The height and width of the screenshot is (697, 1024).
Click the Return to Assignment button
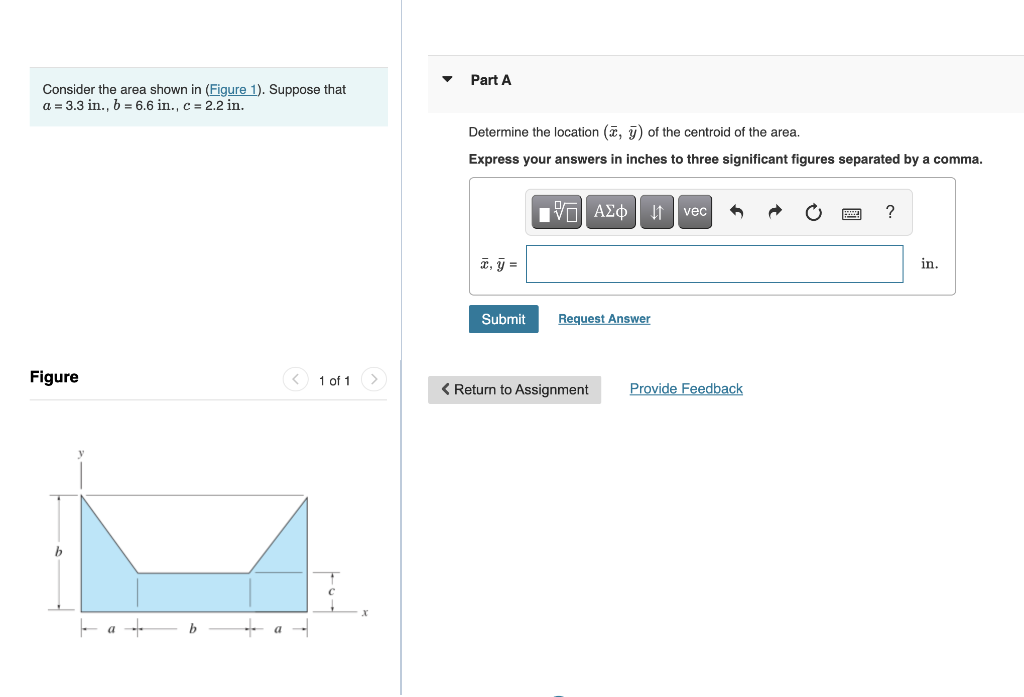pos(514,389)
